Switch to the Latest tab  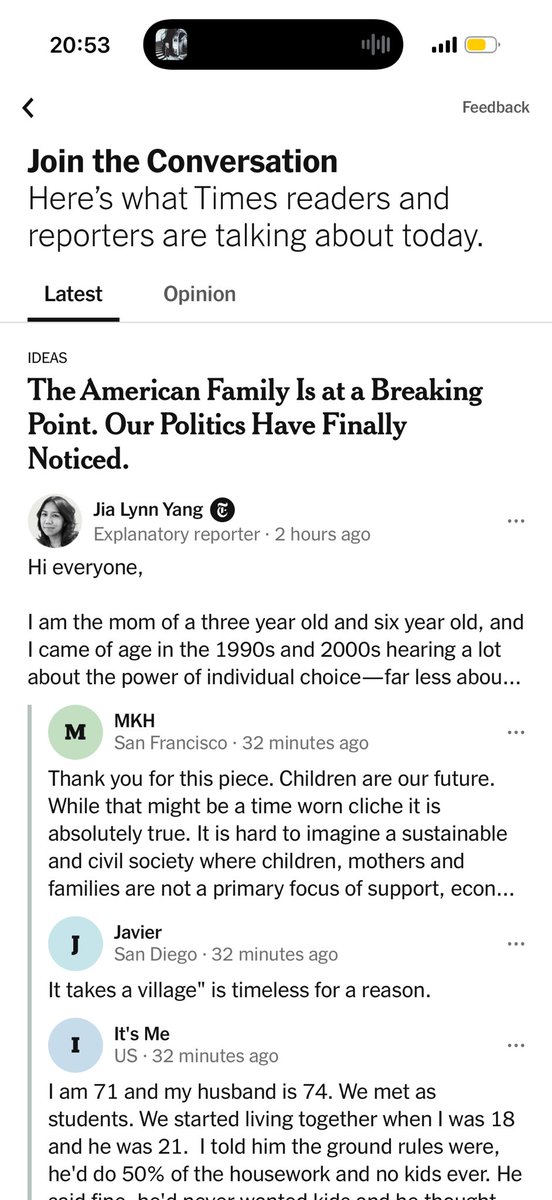pyautogui.click(x=73, y=294)
